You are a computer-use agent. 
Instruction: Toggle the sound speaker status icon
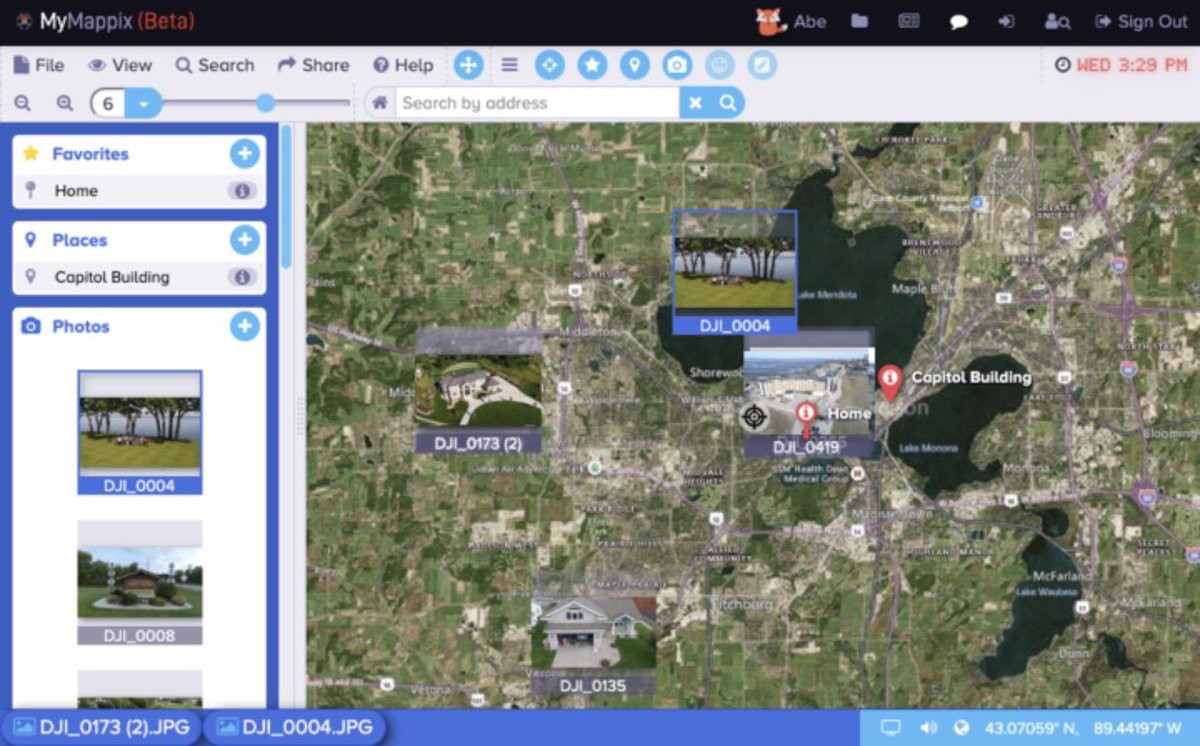pyautogui.click(x=928, y=728)
